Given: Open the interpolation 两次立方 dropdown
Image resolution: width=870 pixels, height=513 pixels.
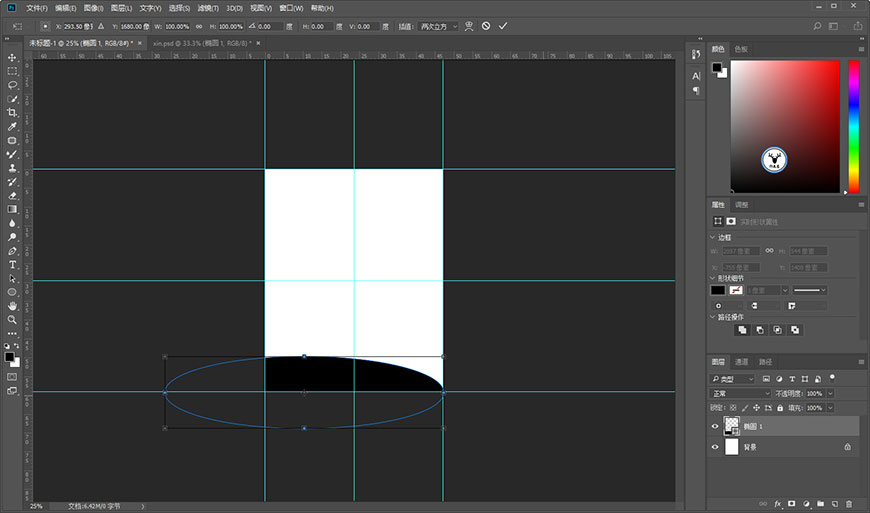Looking at the screenshot, I should pyautogui.click(x=439, y=27).
